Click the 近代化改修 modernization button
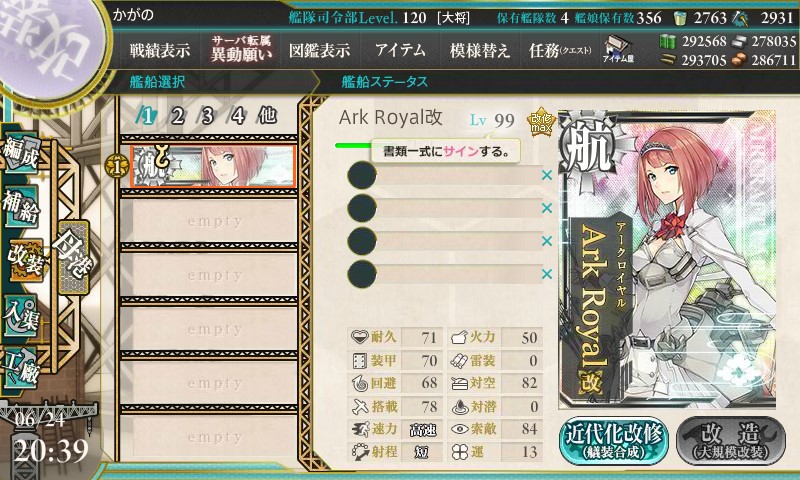This screenshot has height=480, width=800. 614,441
